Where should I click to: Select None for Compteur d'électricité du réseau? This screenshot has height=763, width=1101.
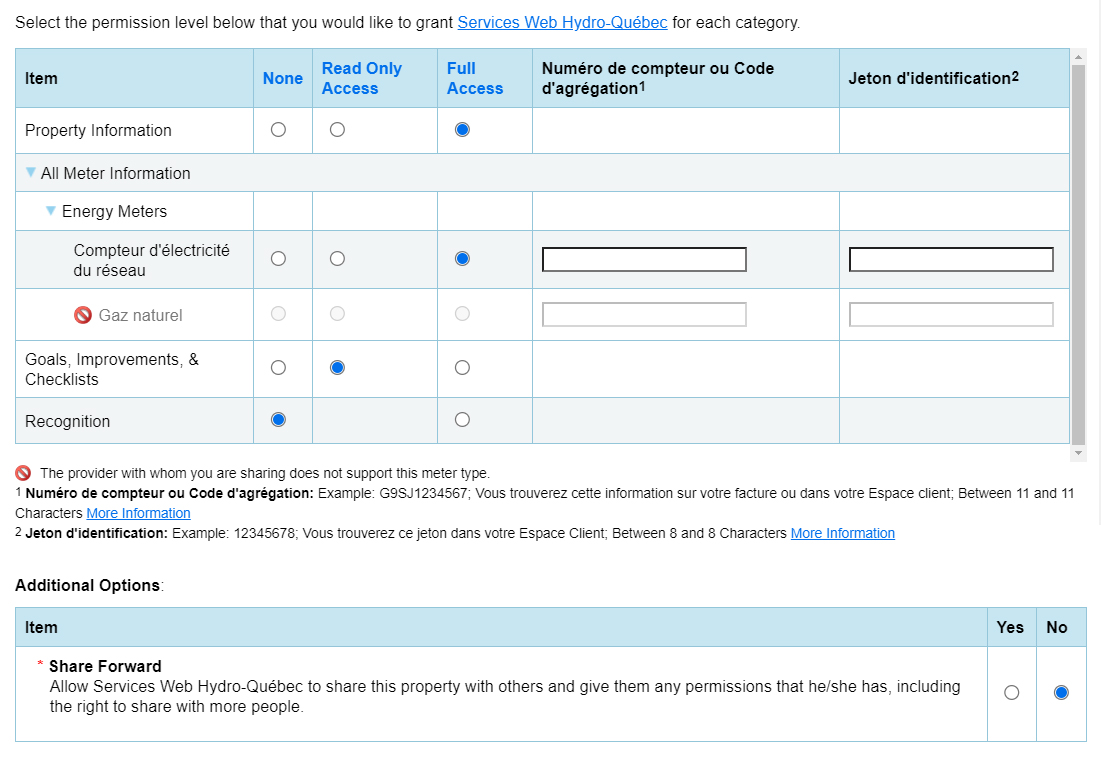(278, 259)
